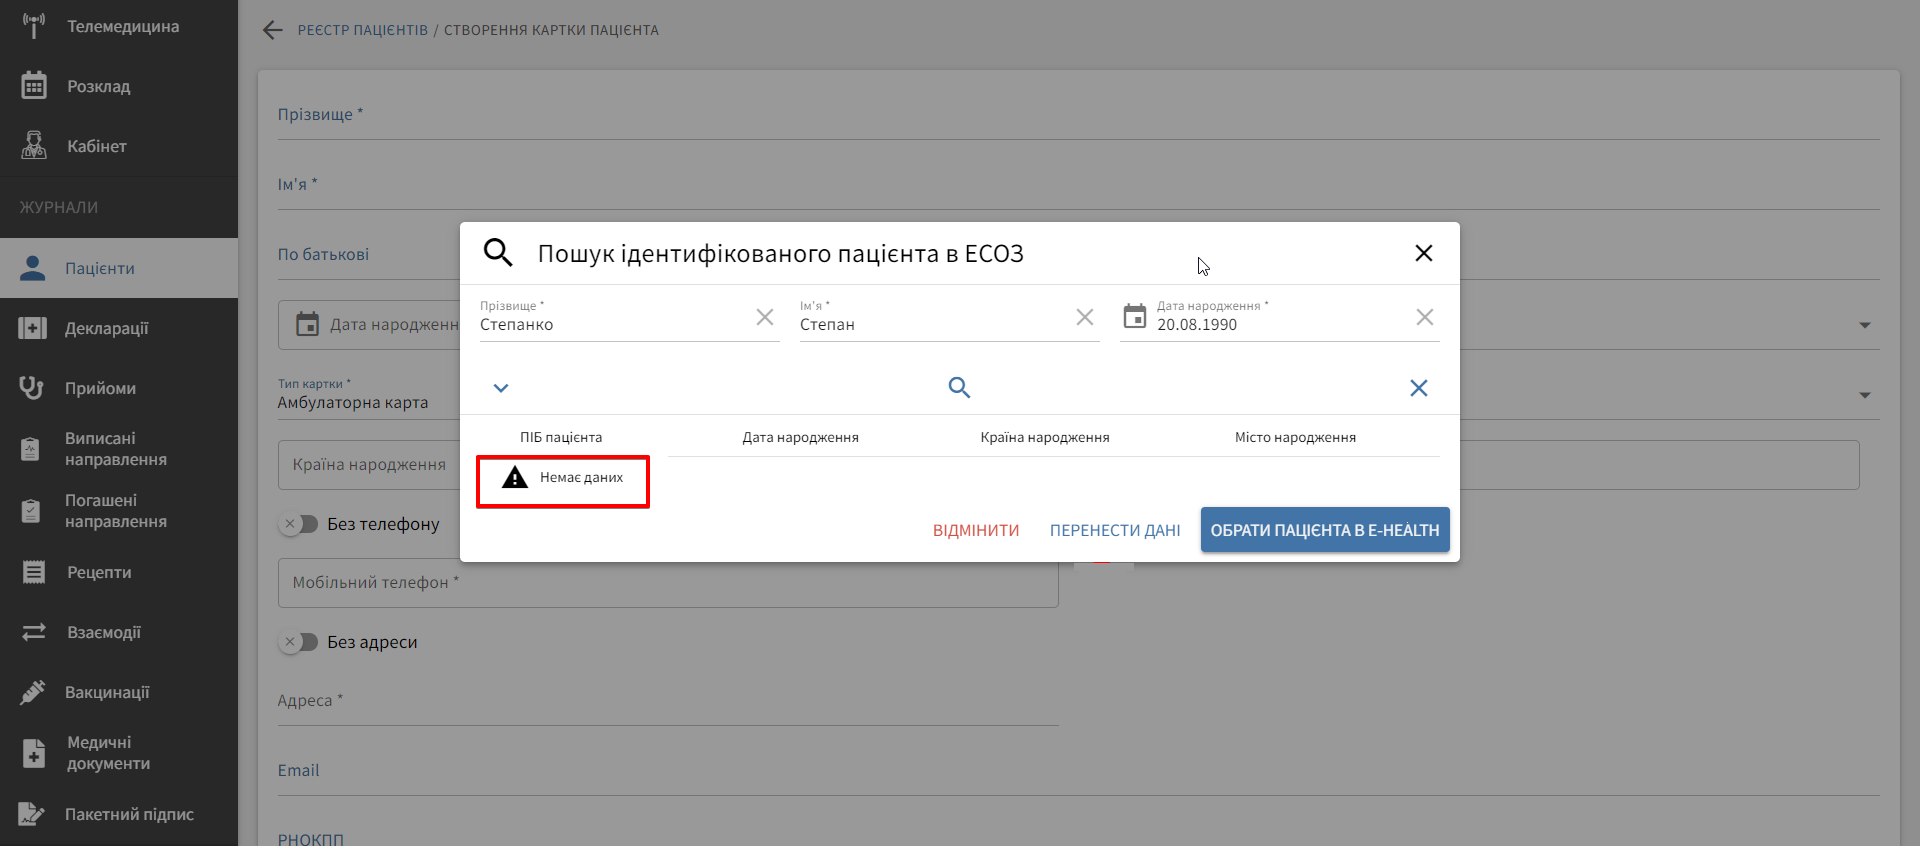Expand additional search fields chevron
This screenshot has height=846, width=1920.
[x=501, y=388]
